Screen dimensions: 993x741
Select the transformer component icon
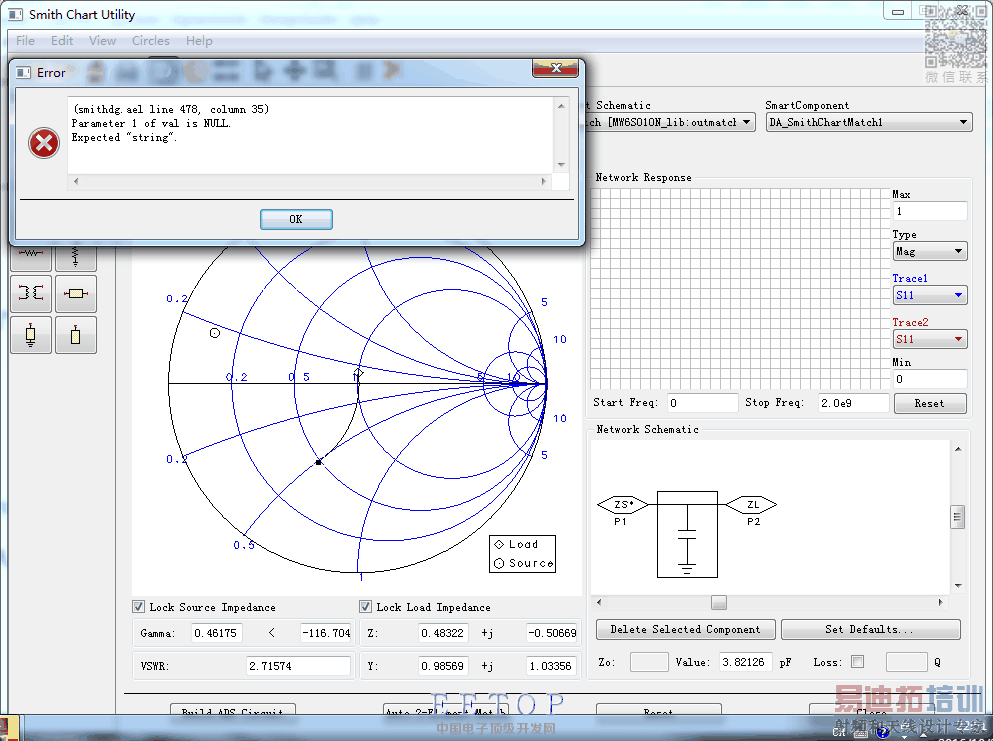(x=32, y=293)
